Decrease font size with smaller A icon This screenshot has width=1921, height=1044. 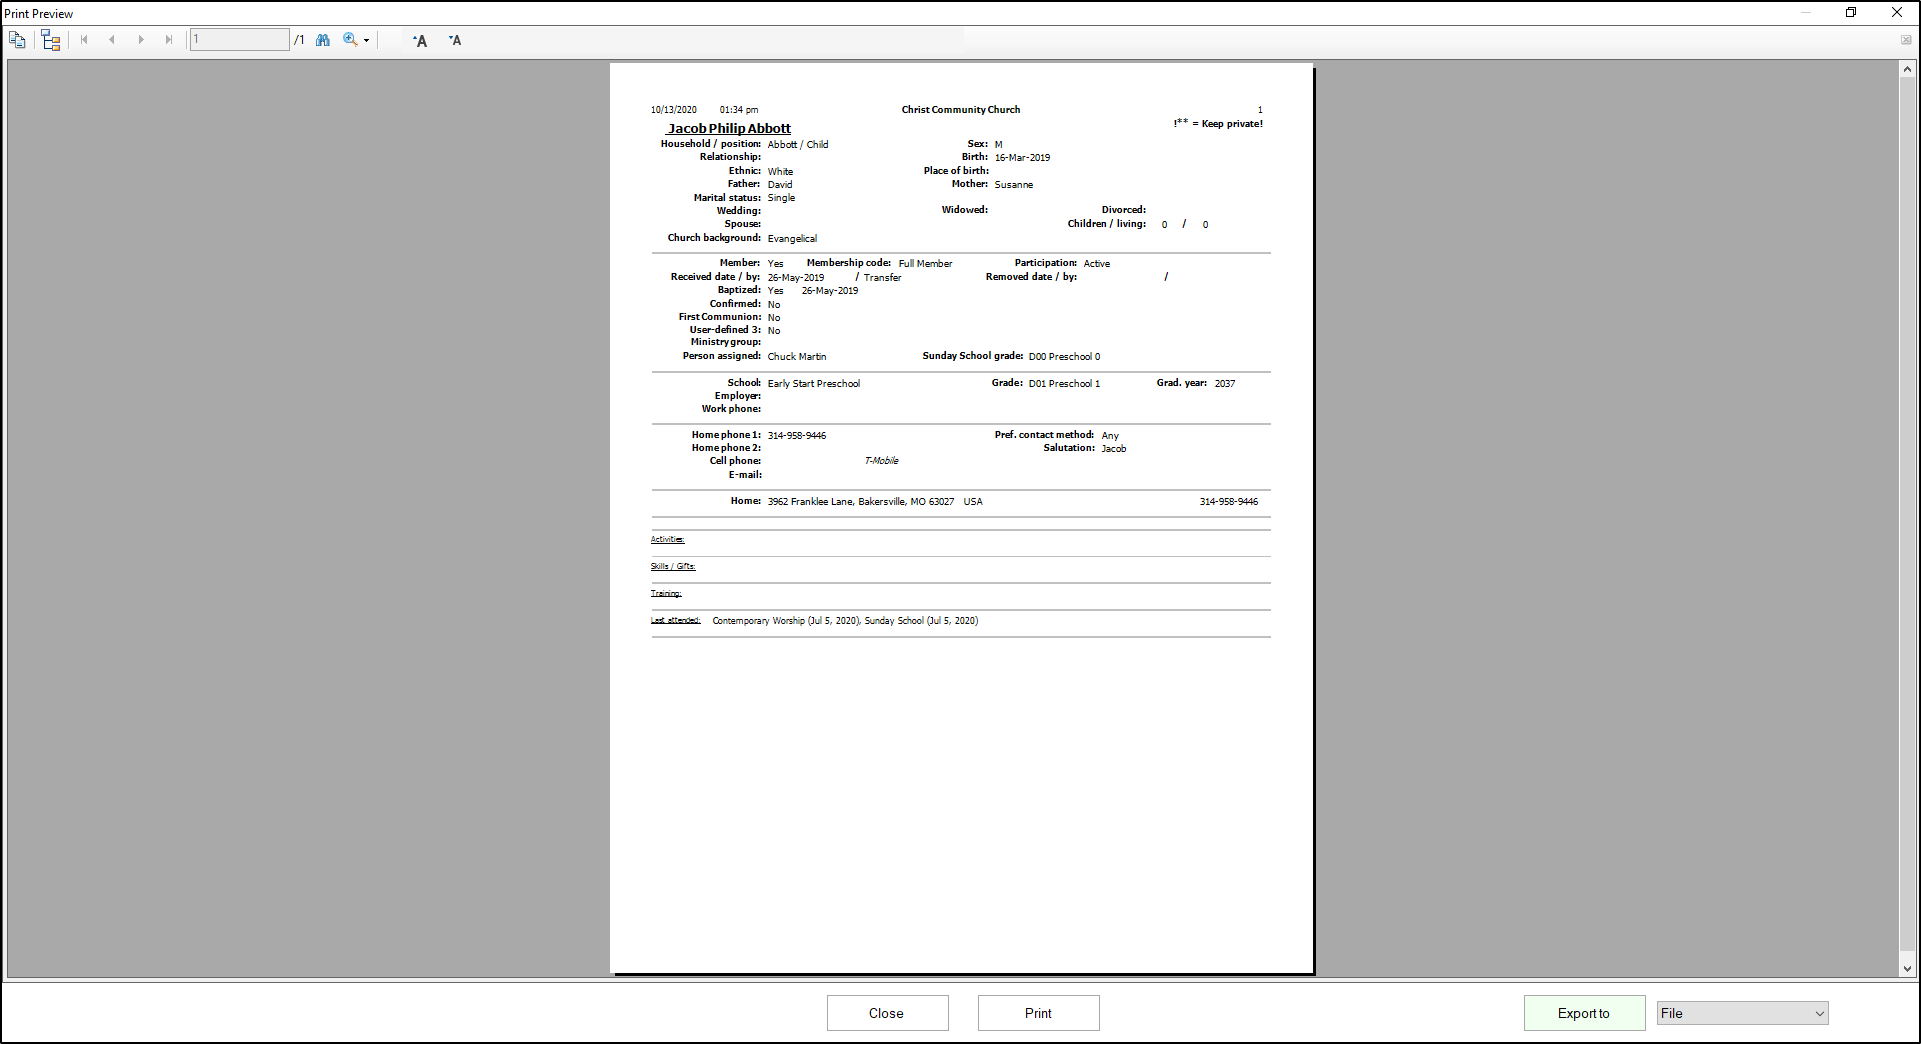[455, 40]
